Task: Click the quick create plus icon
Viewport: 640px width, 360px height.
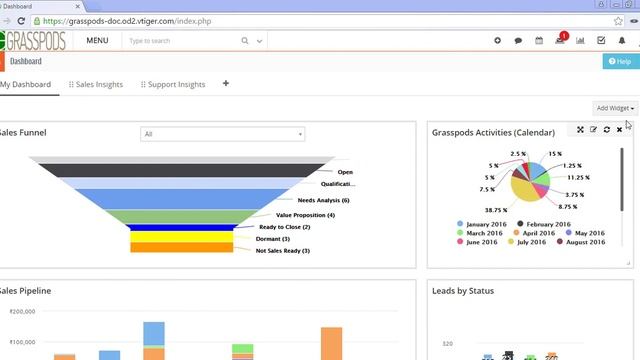Action: click(497, 40)
